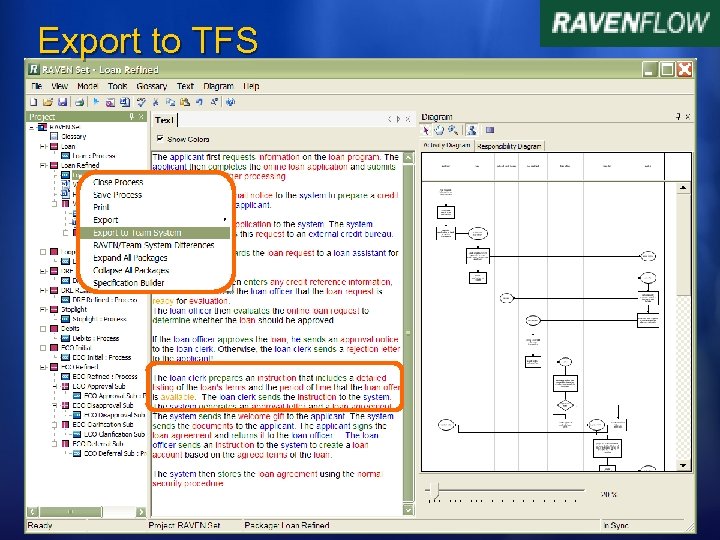Open the Glossary menu
Screen dimensions: 720x540
[152, 86]
